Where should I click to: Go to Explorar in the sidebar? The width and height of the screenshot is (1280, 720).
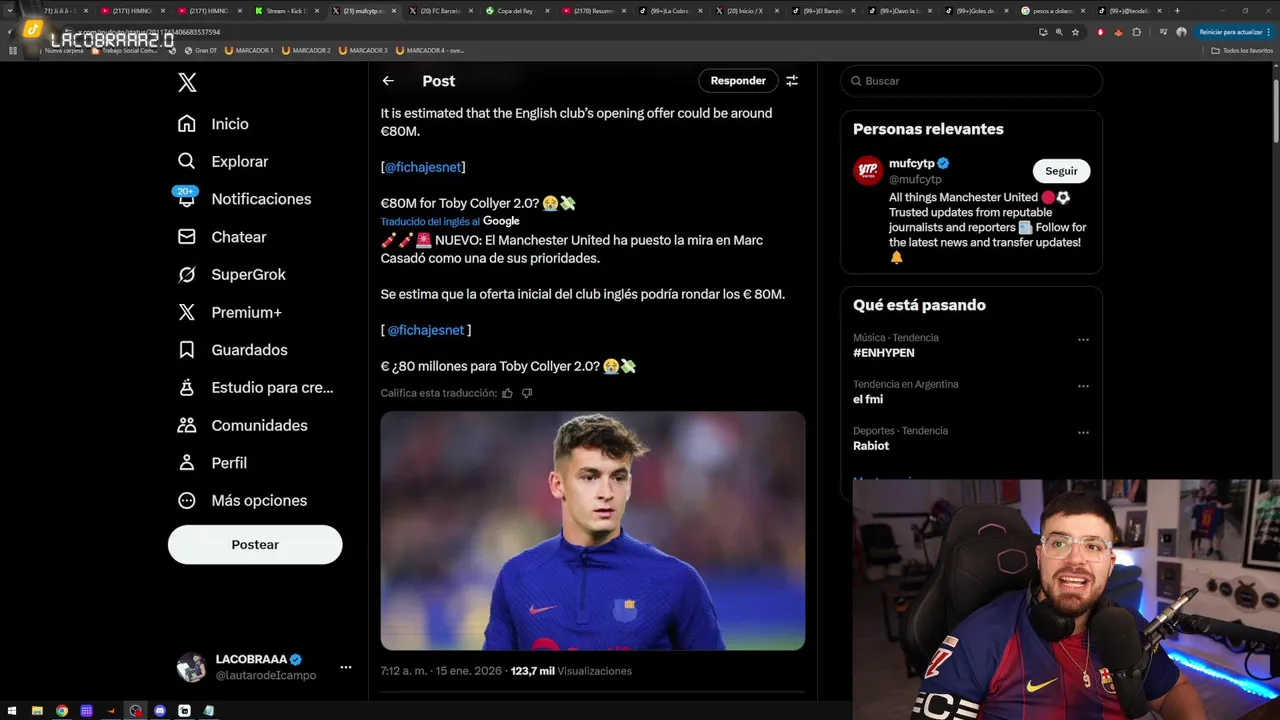187,162
